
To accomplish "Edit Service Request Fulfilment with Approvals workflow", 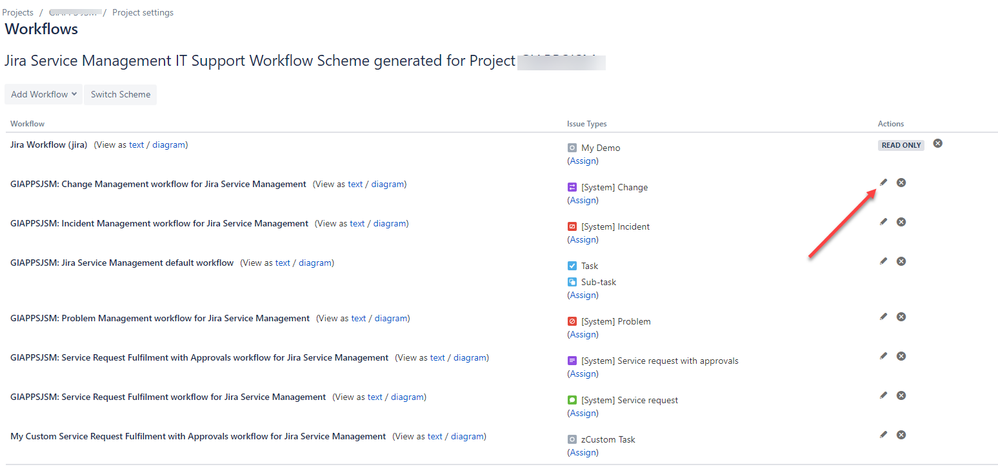I will (883, 356).
